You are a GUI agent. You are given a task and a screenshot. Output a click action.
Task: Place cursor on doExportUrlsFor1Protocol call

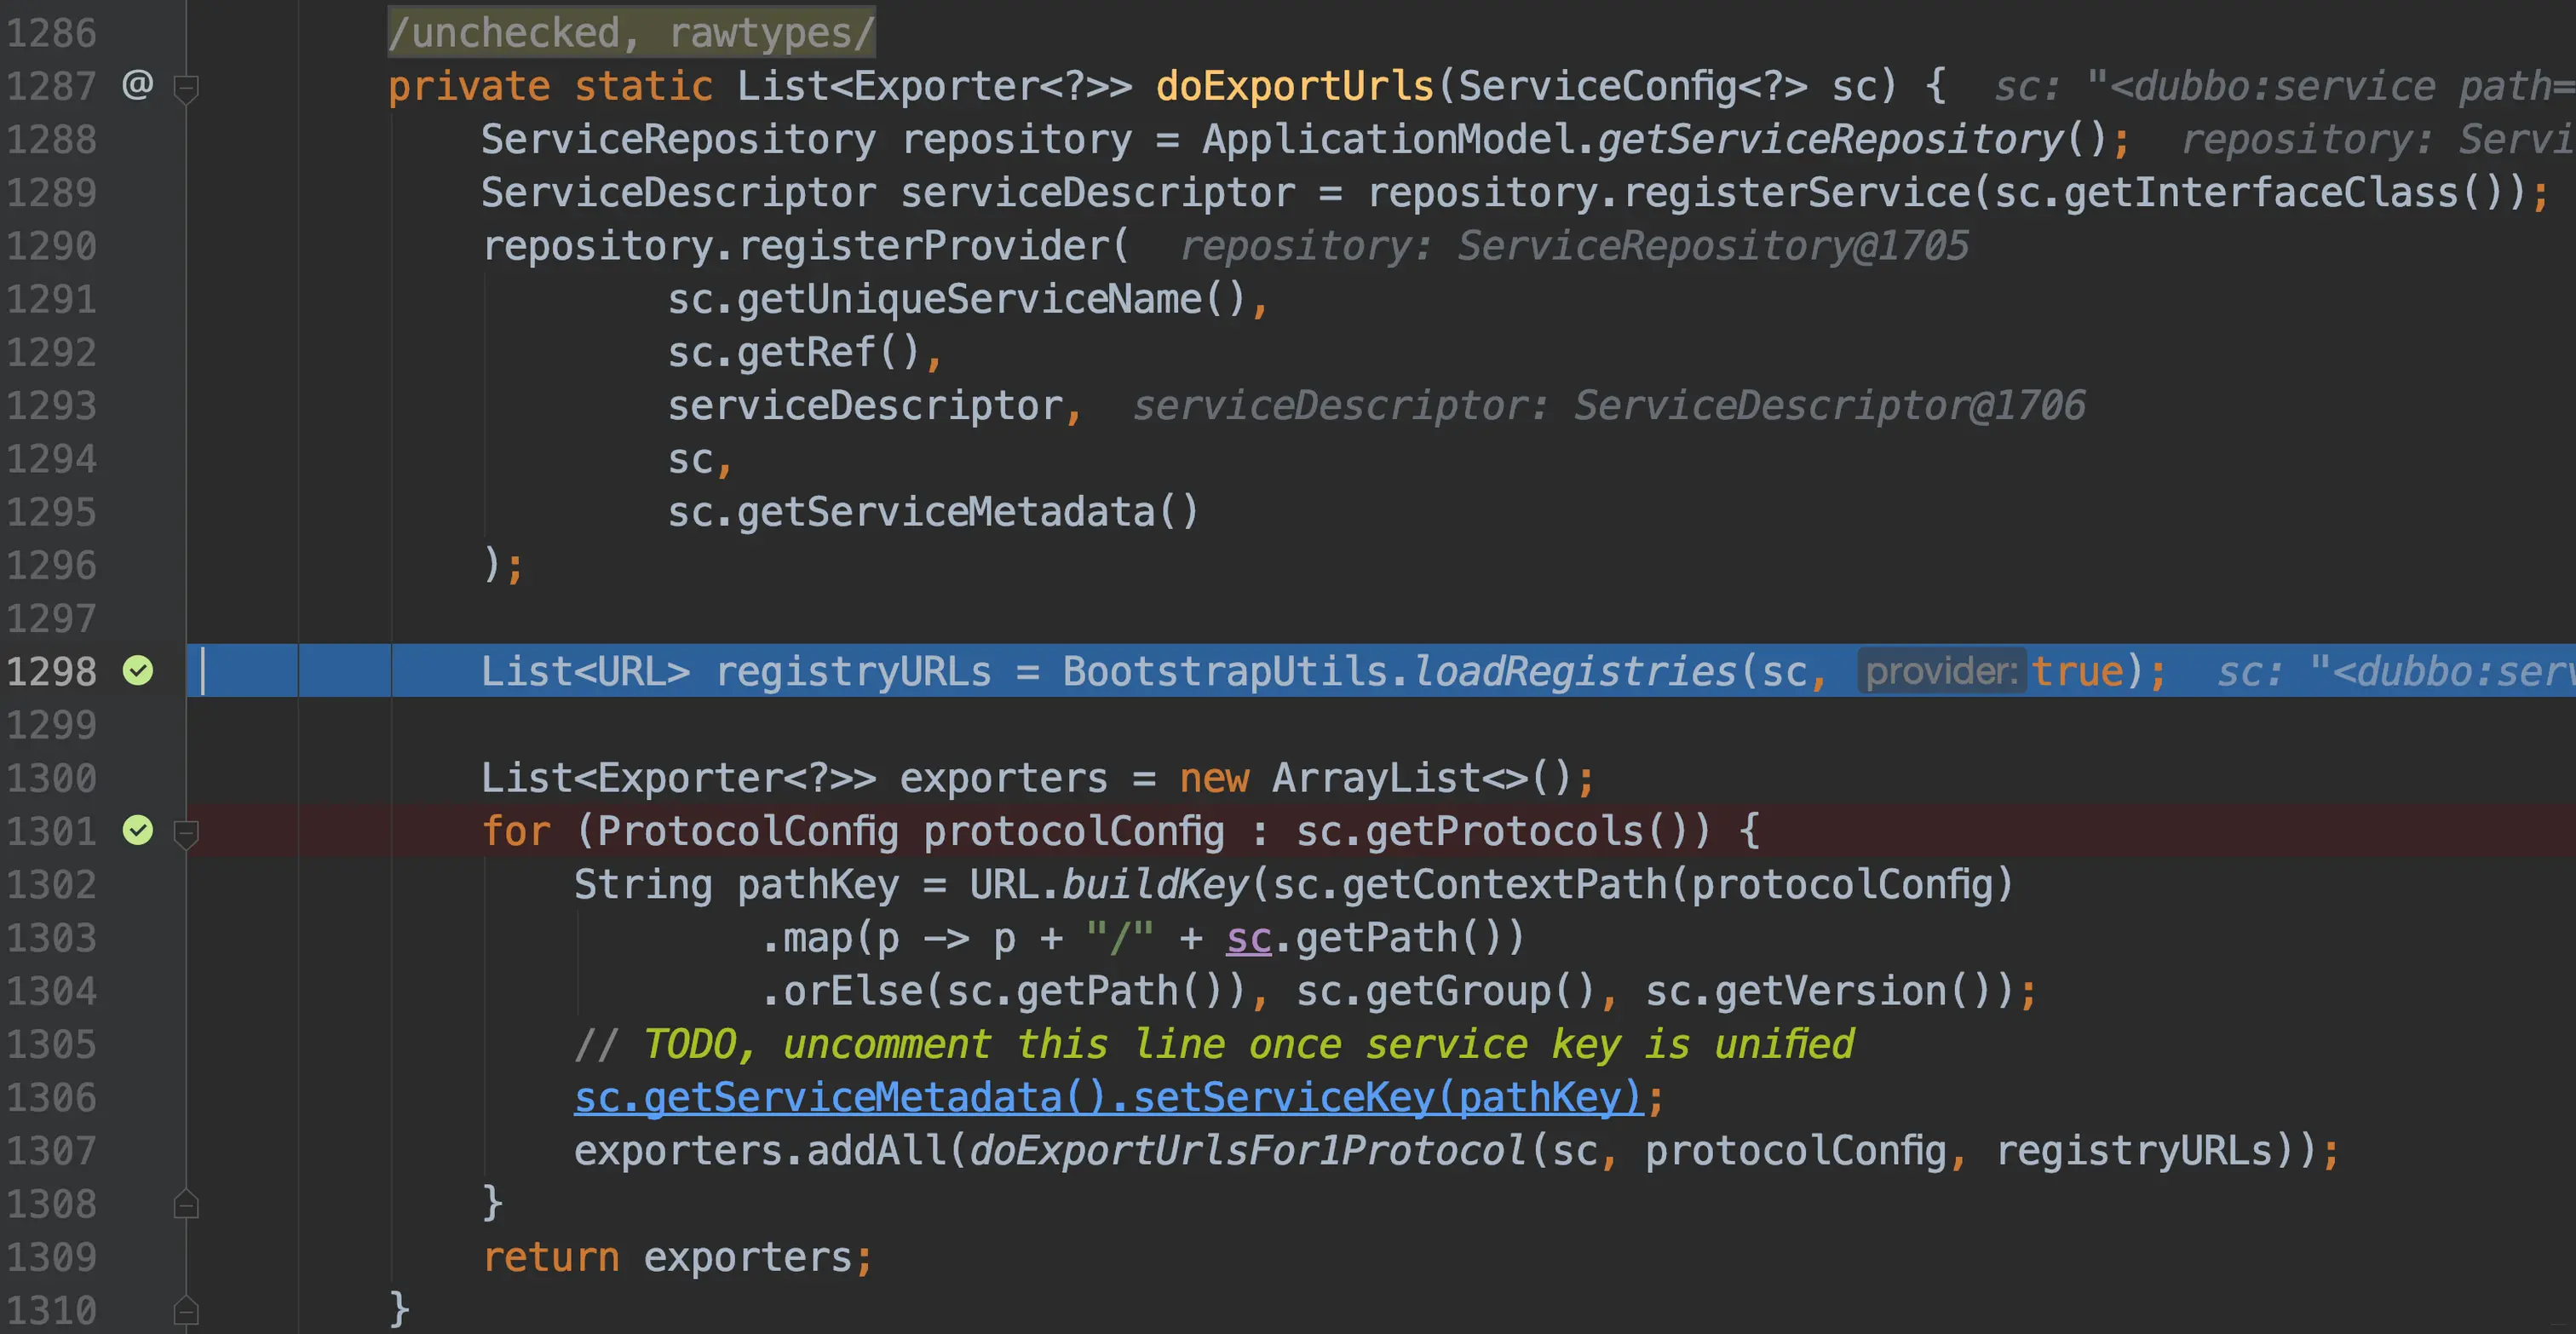(1247, 1151)
